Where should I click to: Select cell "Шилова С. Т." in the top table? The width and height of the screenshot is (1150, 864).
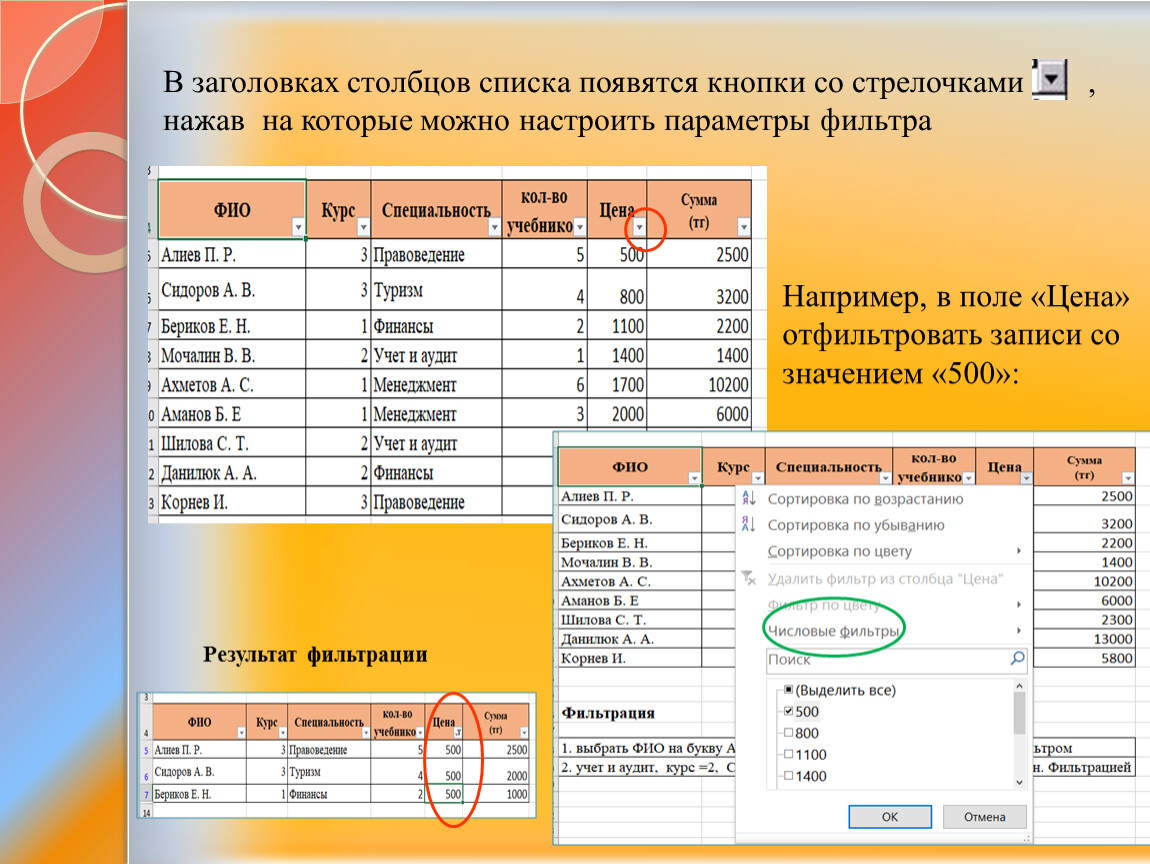(x=232, y=443)
